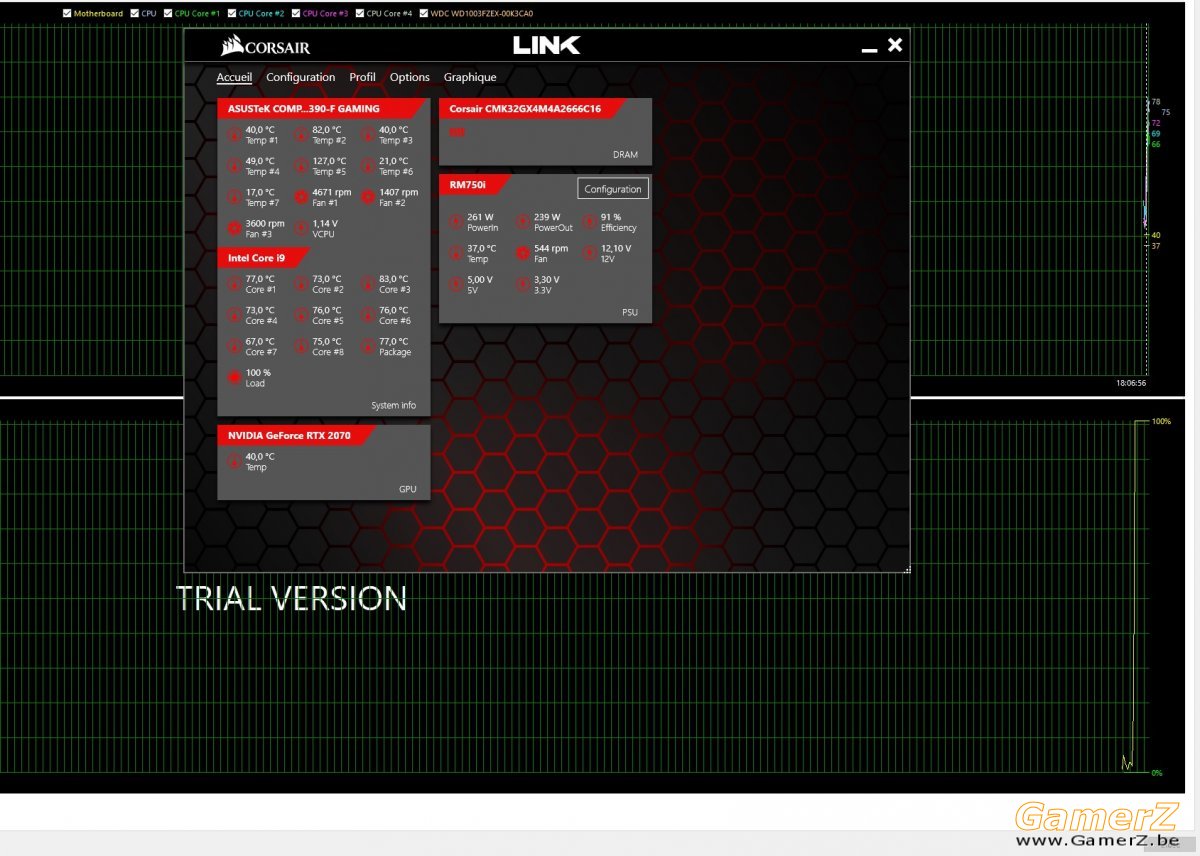Click the 12V rail icon
The height and width of the screenshot is (856, 1200).
(590, 253)
